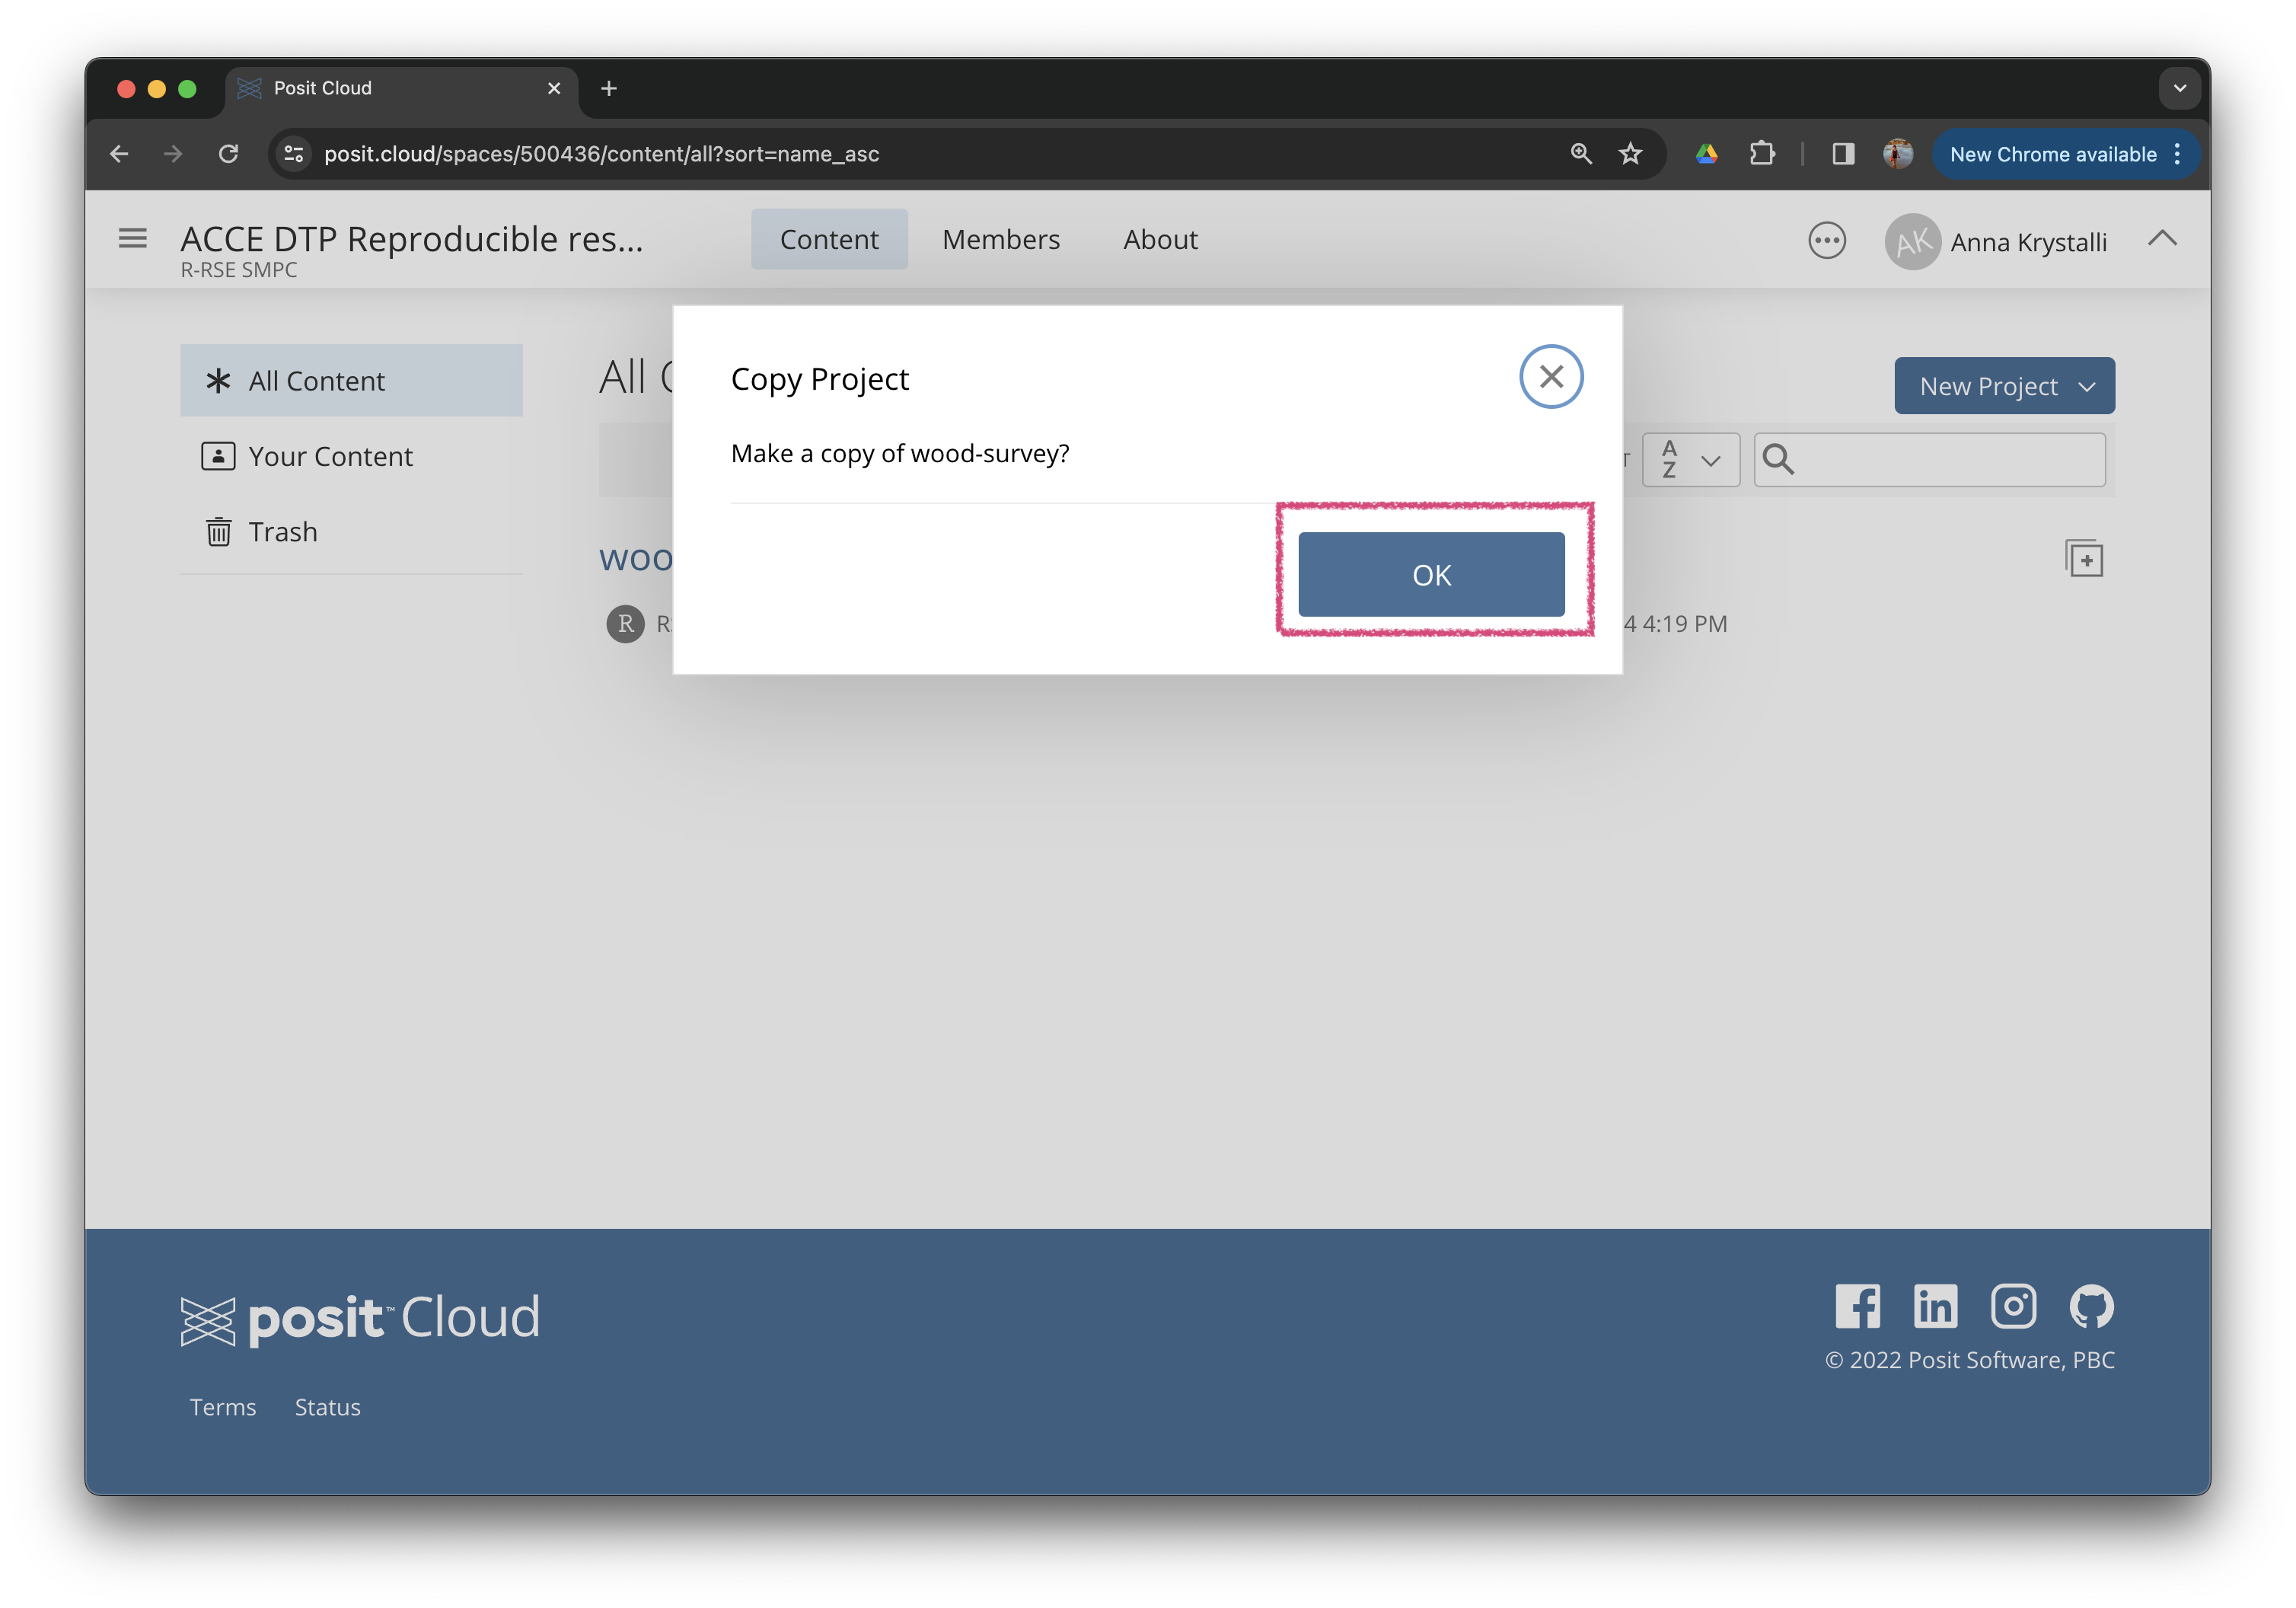Open the hamburger navigation menu

tap(133, 239)
